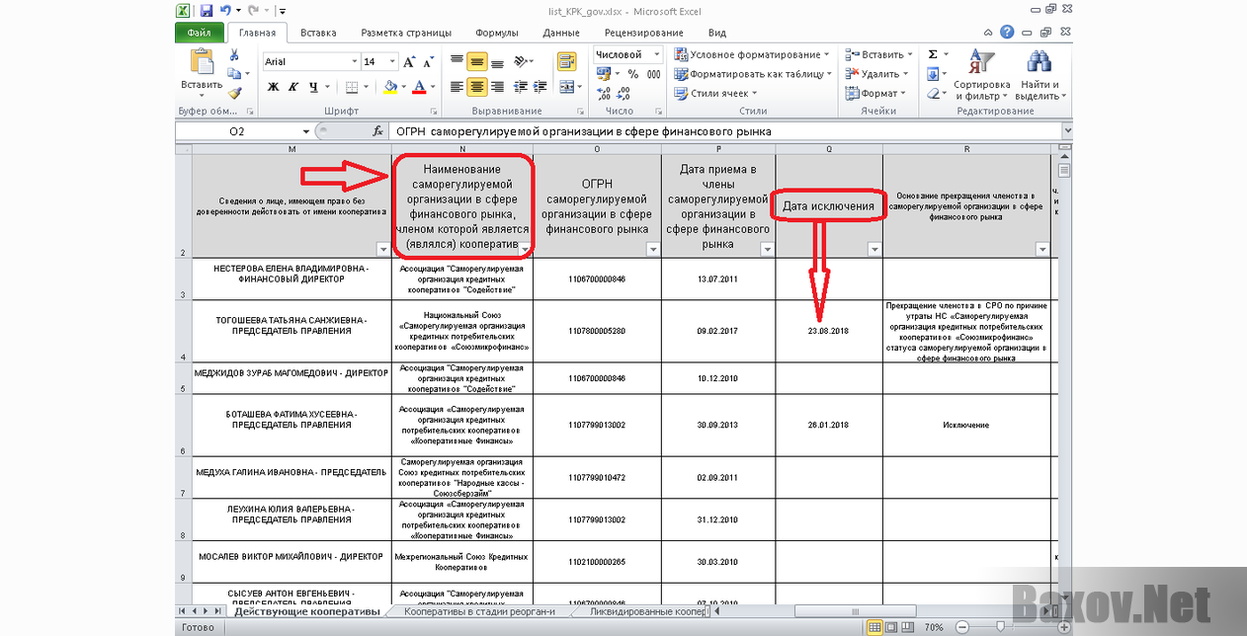This screenshot has width=1247, height=636.
Task: Open sheet tab Кооперативы в стадии реорган-и
Action: 478,611
